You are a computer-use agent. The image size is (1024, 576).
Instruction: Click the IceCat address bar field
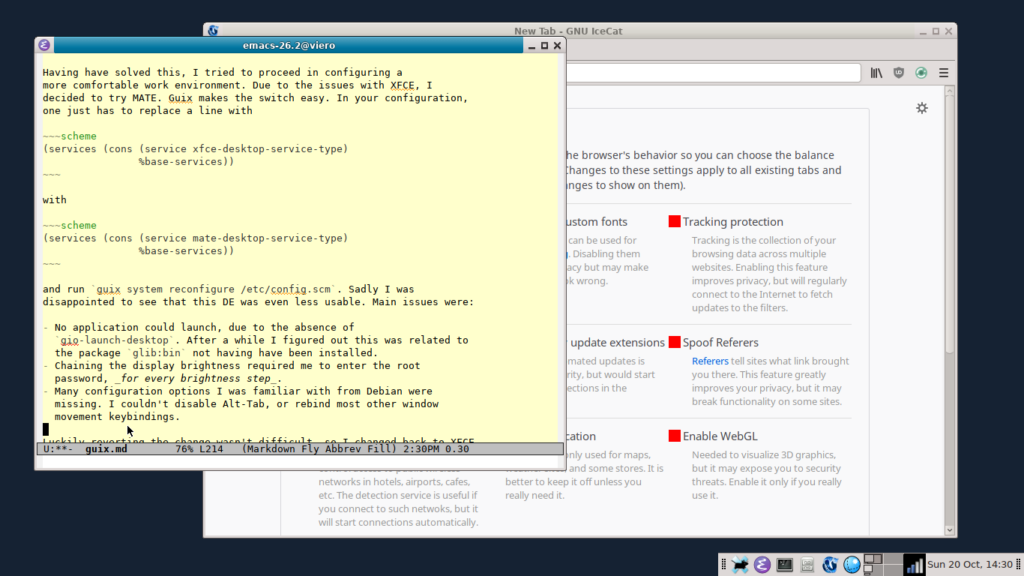[x=712, y=73]
